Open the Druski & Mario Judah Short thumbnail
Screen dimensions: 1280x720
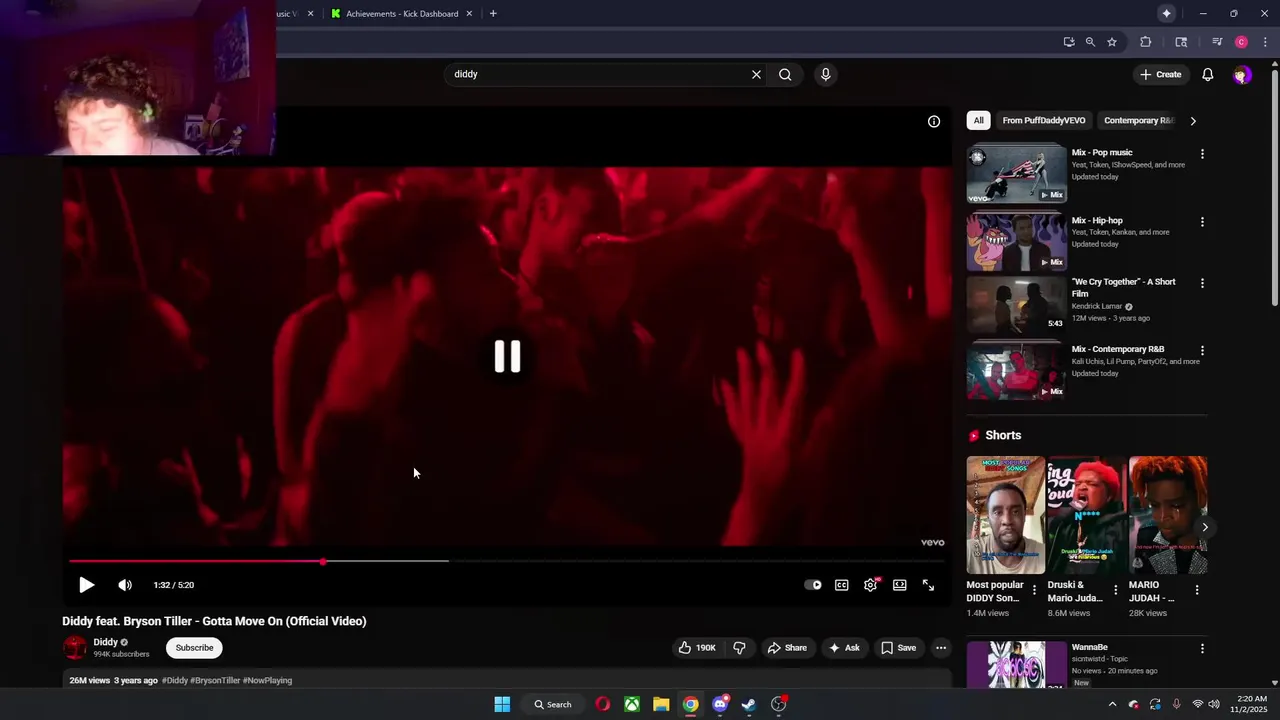point(1086,515)
